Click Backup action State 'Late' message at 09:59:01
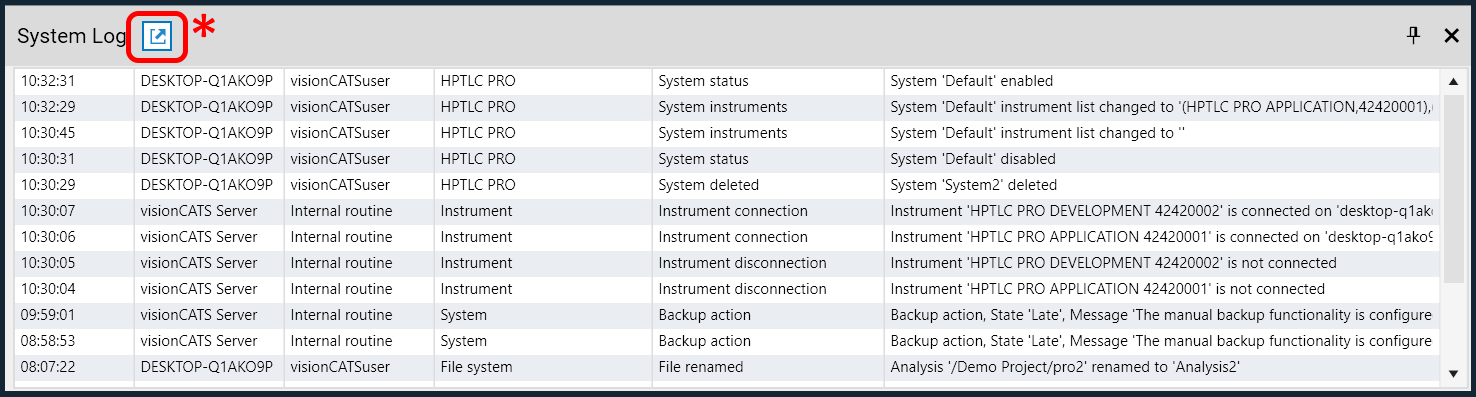The height and width of the screenshot is (397, 1476). click(x=1163, y=315)
